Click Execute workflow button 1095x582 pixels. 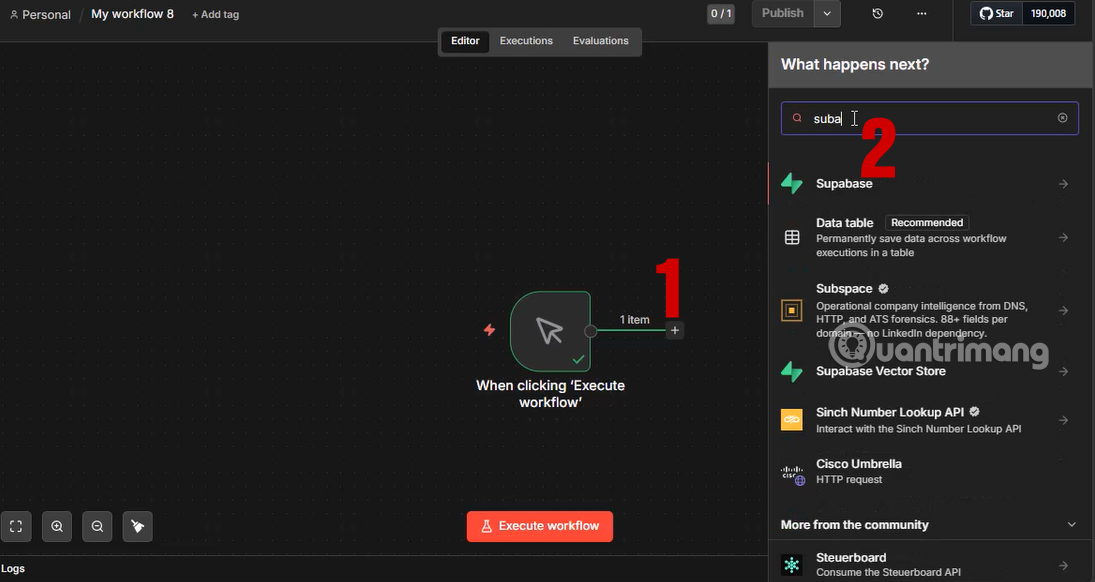[540, 526]
